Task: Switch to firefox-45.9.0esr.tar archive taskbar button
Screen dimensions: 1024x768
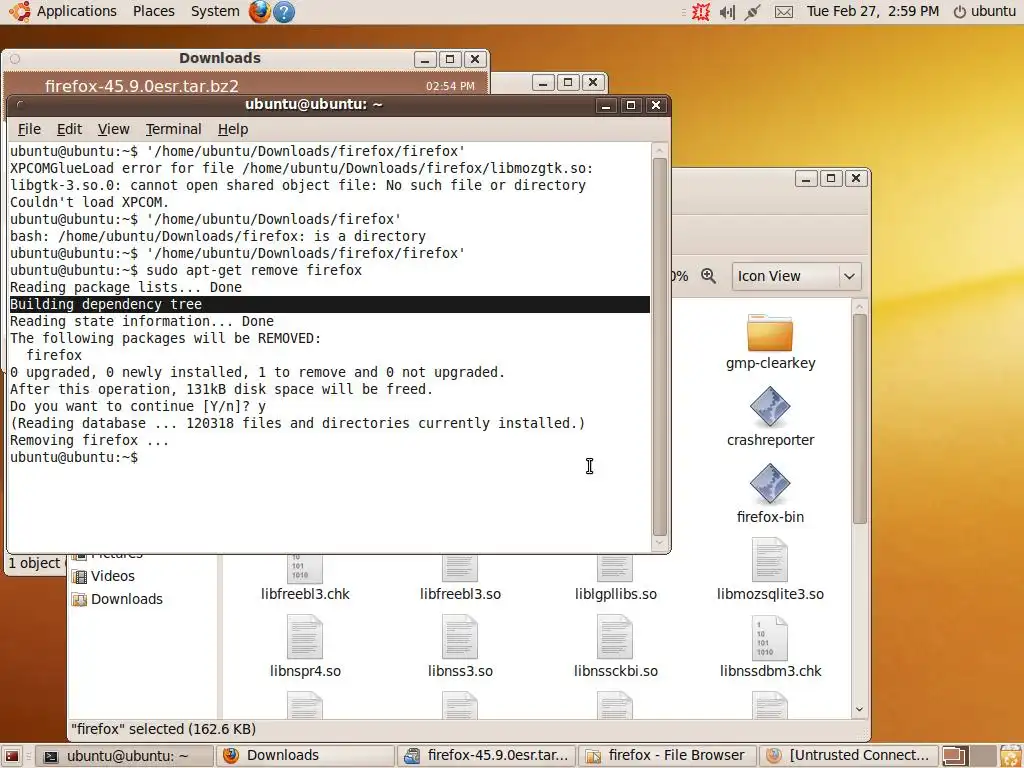Action: coord(487,756)
